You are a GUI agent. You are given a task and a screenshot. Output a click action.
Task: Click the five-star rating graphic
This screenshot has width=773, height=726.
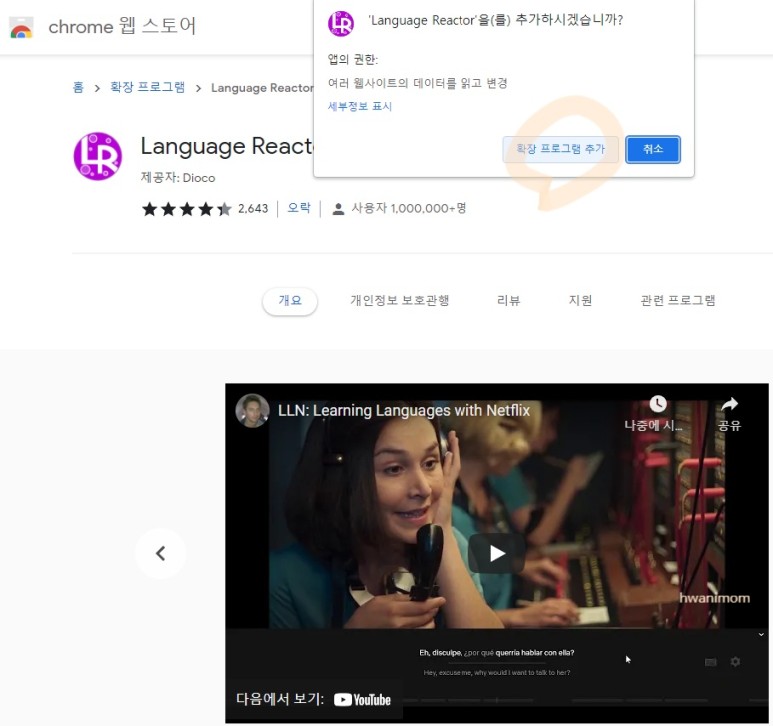tap(186, 209)
